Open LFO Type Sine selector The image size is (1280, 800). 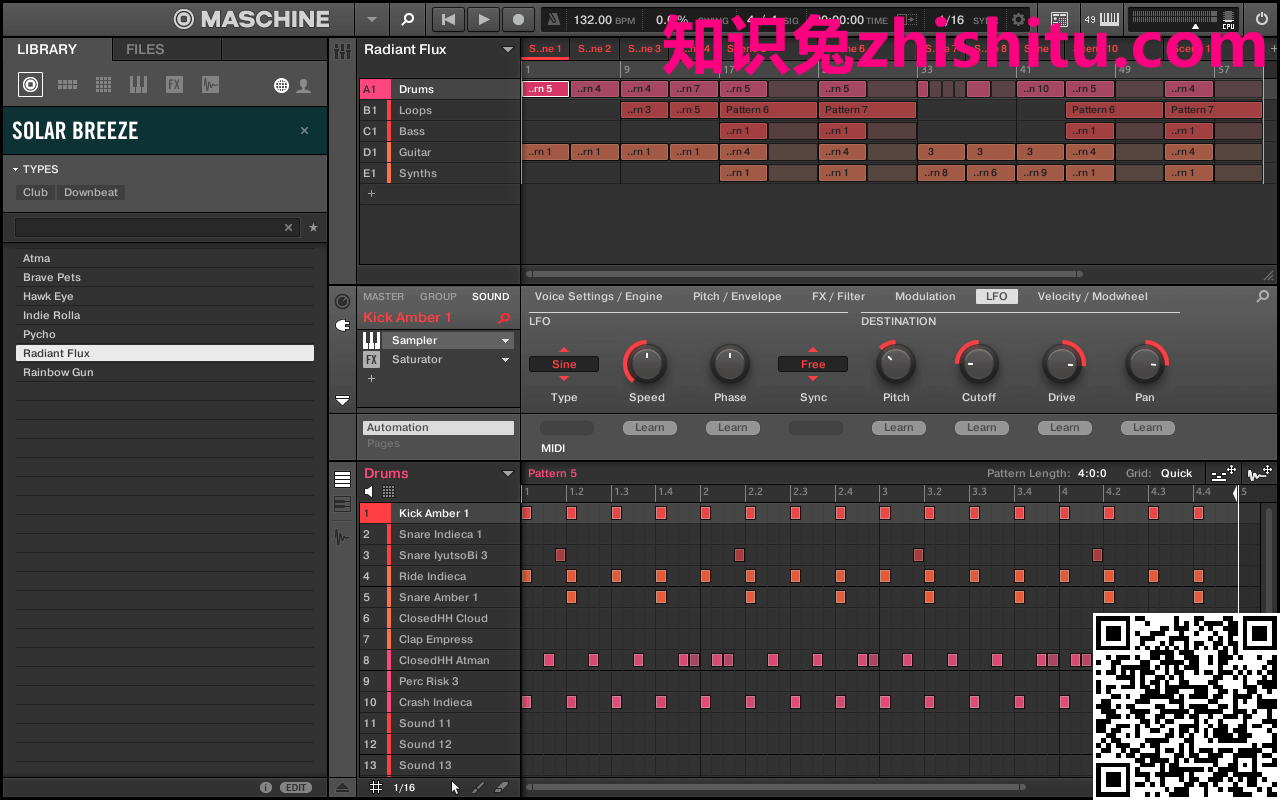(x=564, y=364)
